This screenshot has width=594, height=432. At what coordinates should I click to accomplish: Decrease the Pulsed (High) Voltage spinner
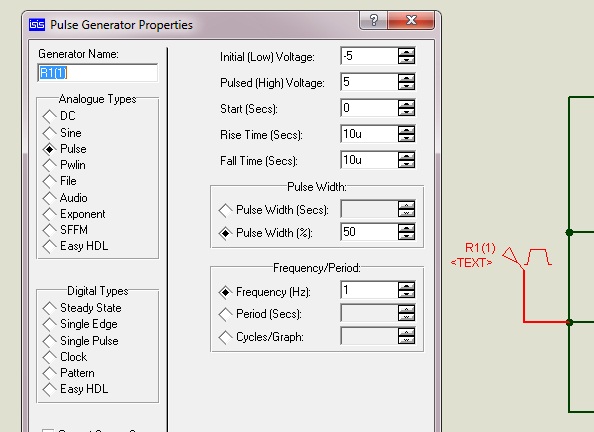point(406,86)
